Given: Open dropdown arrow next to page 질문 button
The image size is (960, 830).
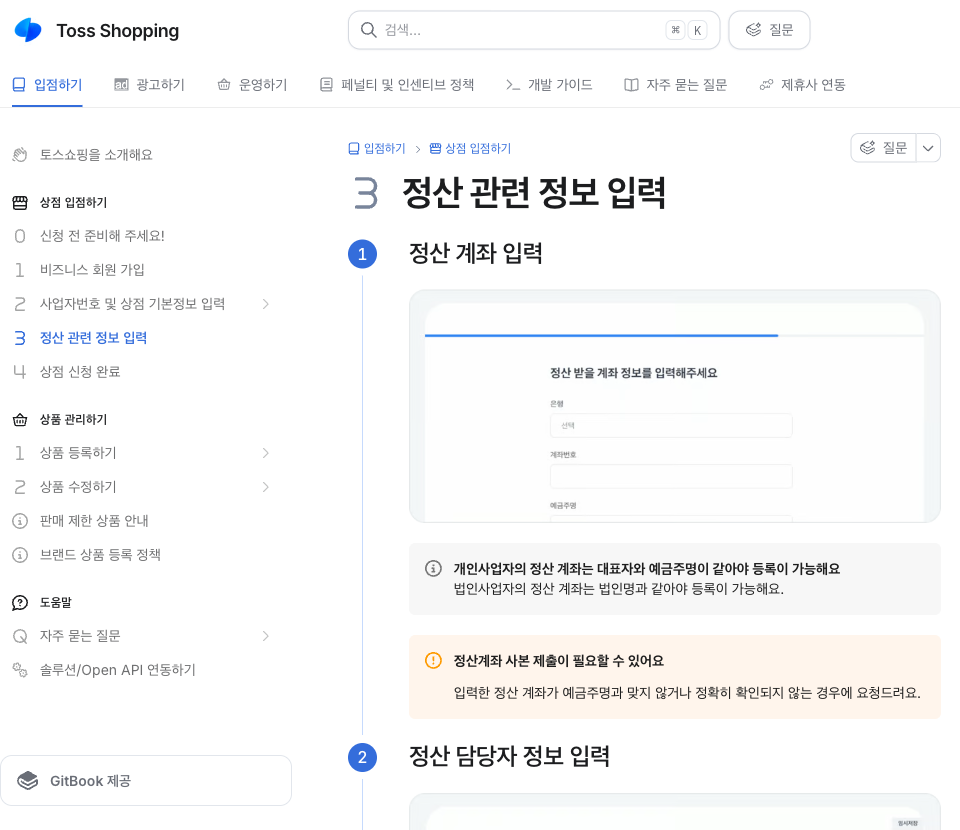Looking at the screenshot, I should [928, 148].
